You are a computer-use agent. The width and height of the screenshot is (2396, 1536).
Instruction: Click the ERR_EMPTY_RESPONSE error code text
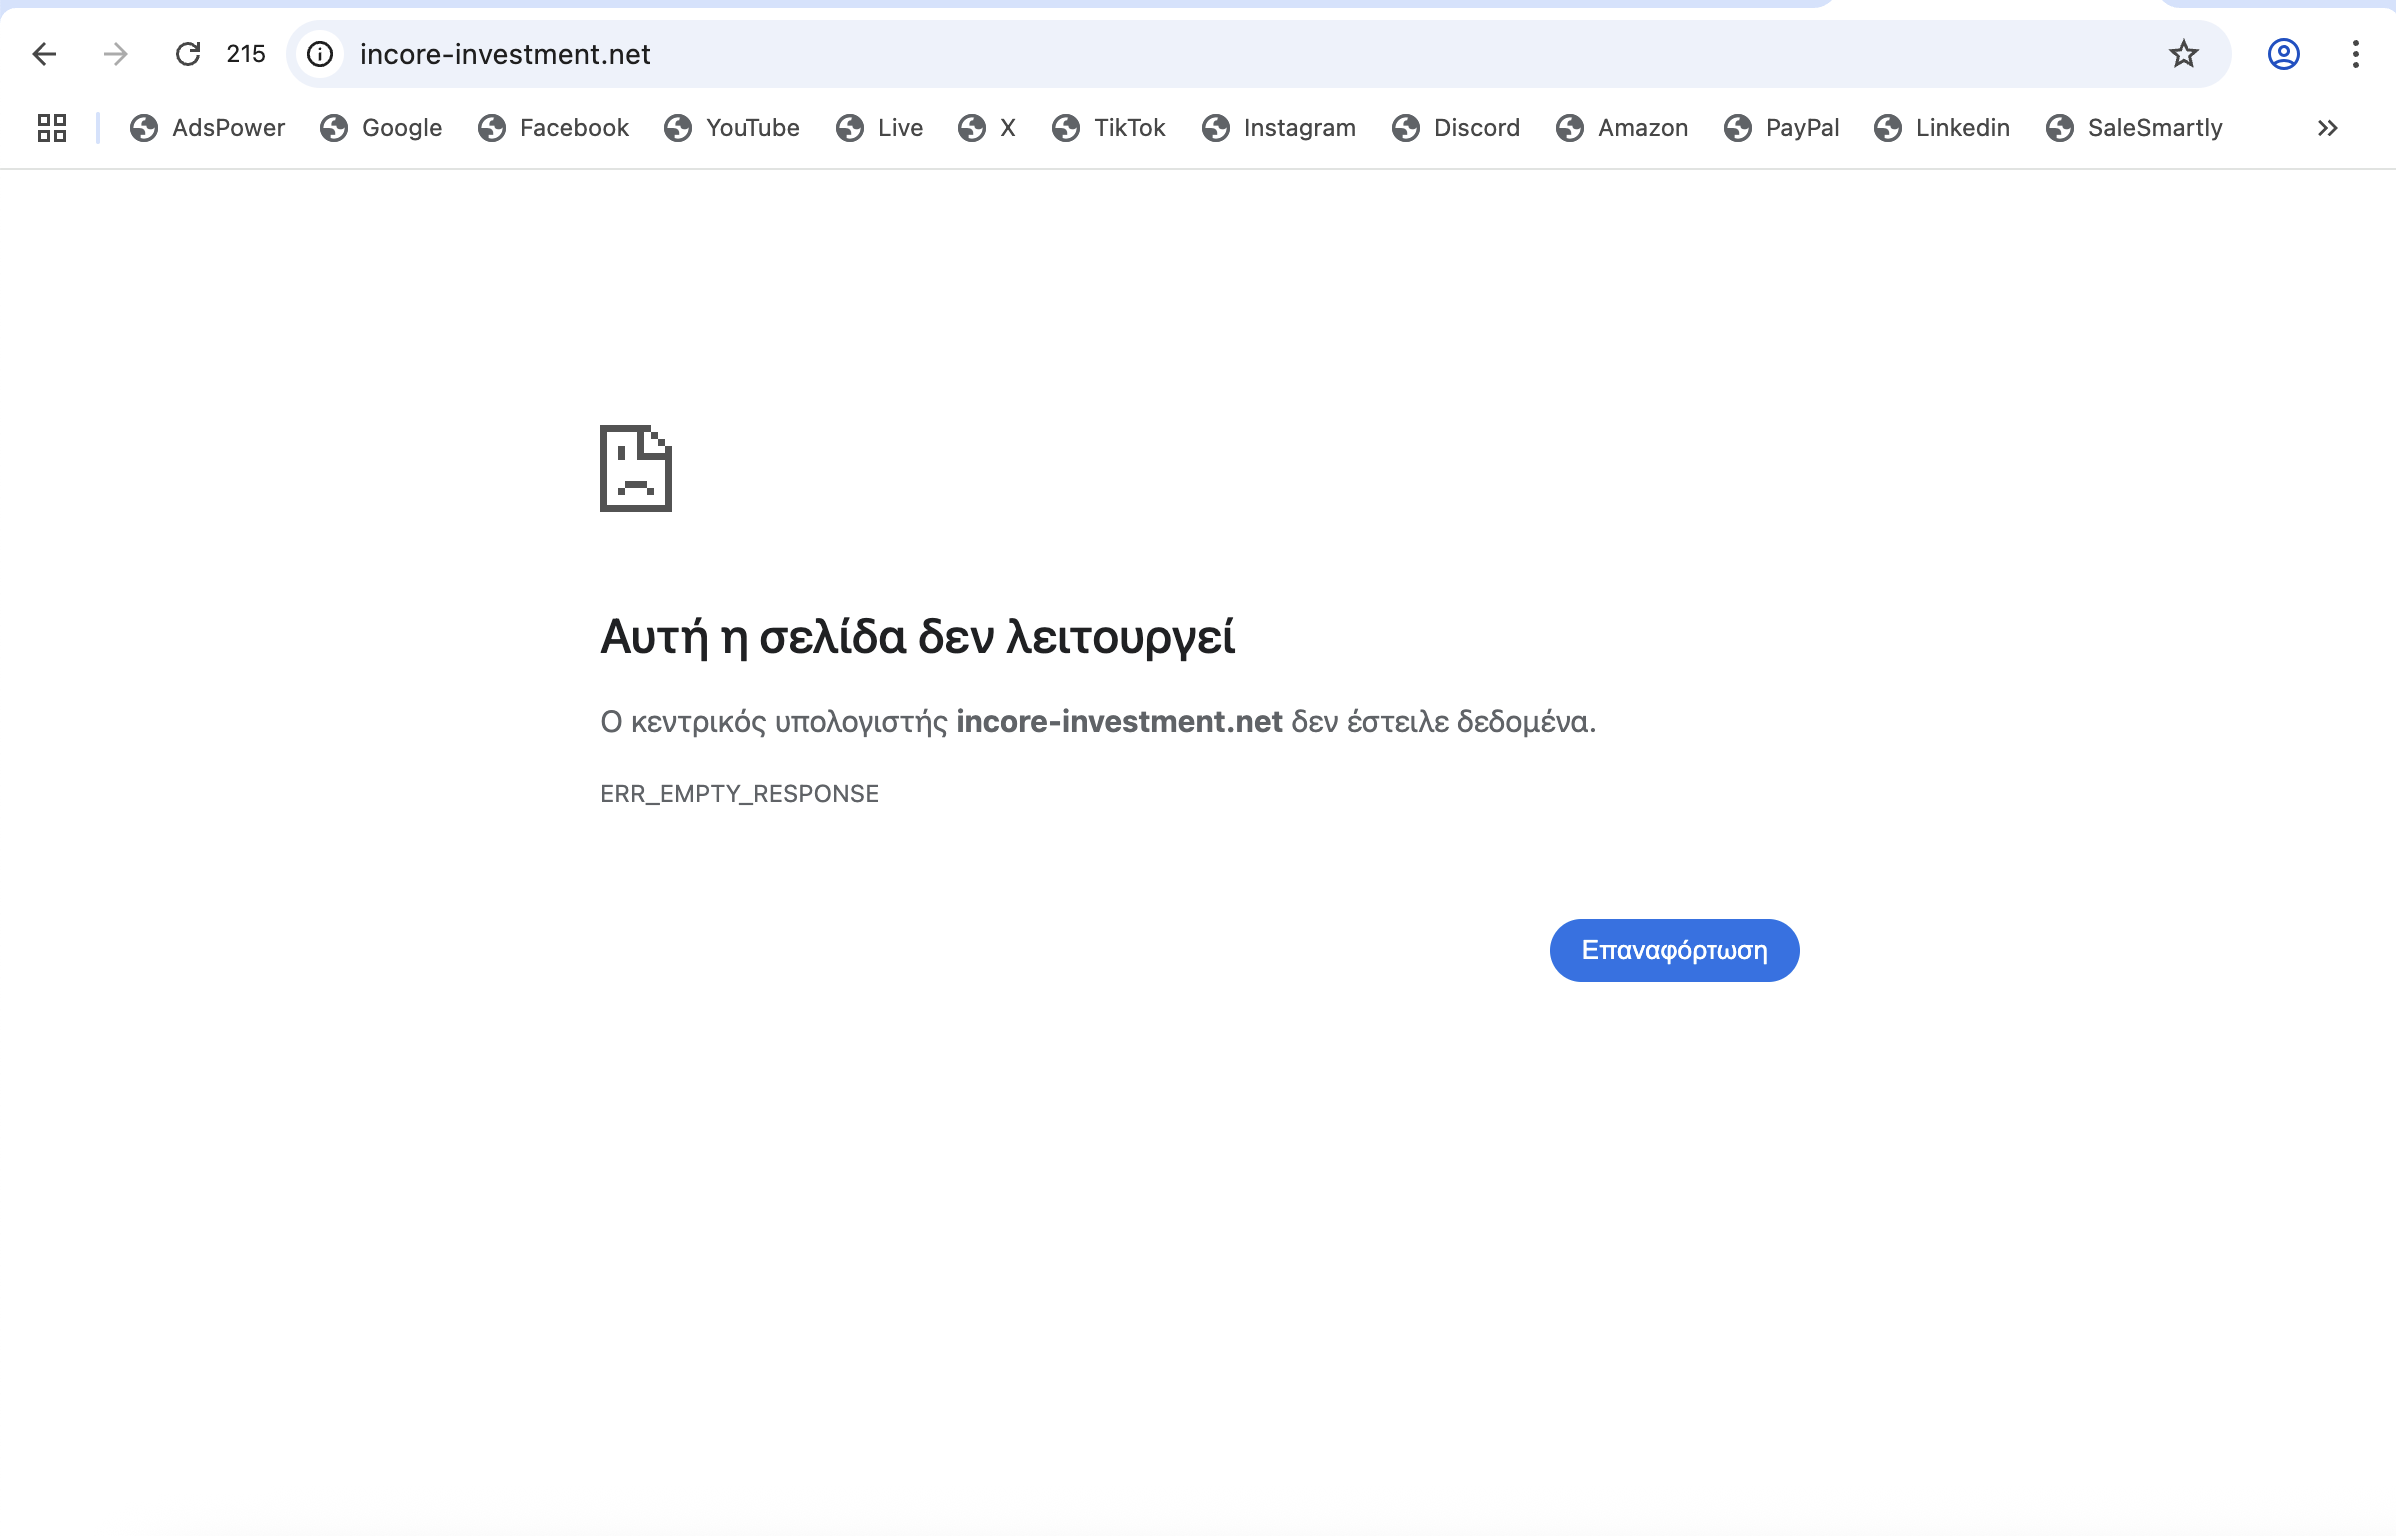(739, 794)
